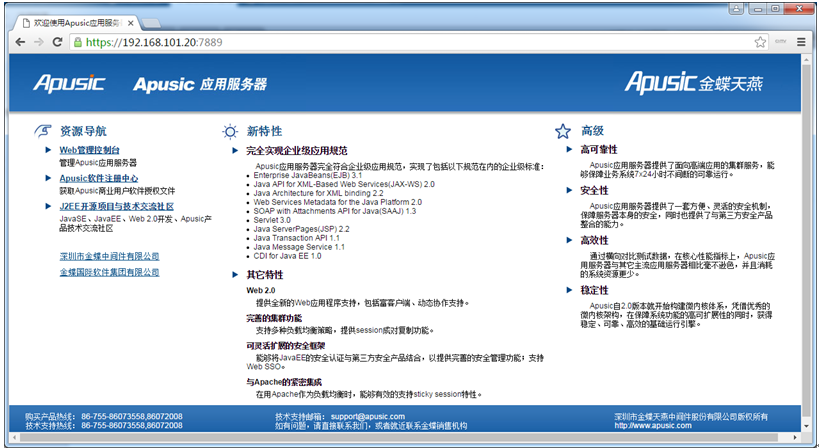Click the address bar URL field
This screenshot has width=819, height=448.
tap(418, 42)
